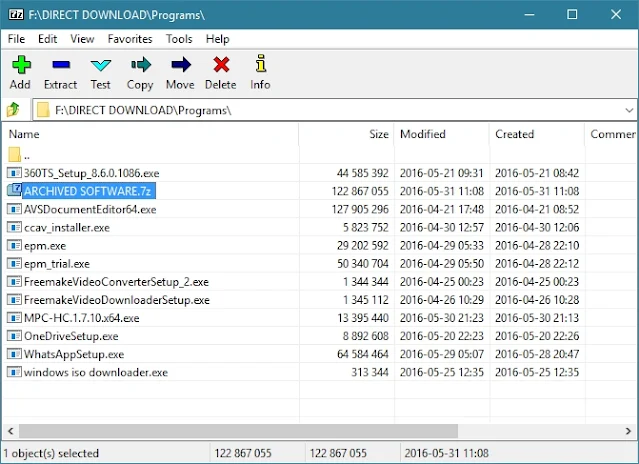
Task: Open the File menu
Action: coord(16,39)
